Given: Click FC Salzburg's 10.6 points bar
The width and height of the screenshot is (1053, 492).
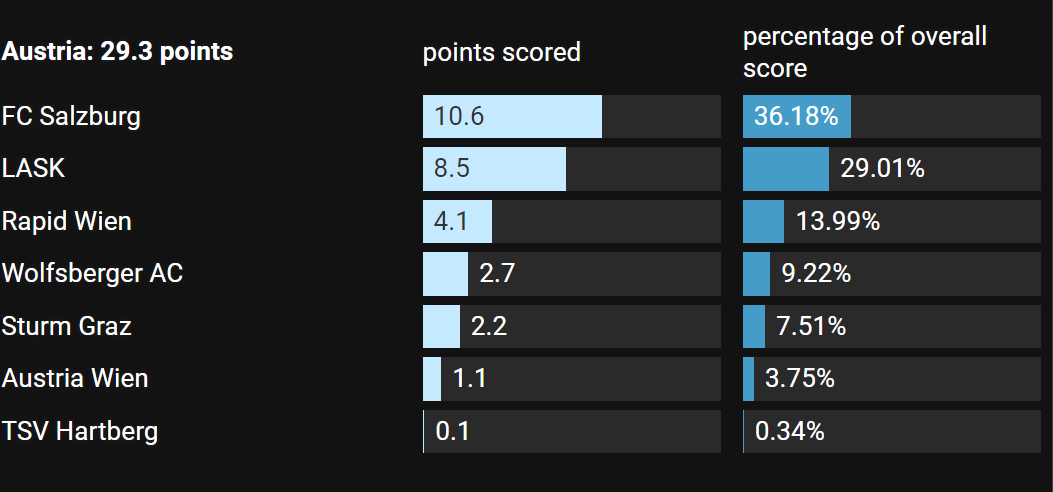Looking at the screenshot, I should coord(512,116).
